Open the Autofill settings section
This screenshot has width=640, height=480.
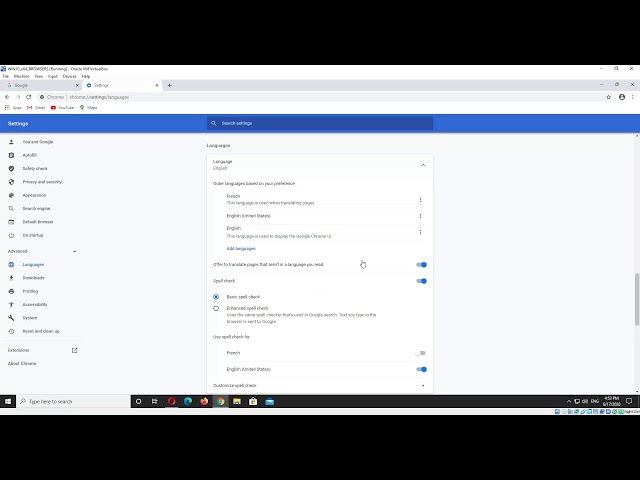tap(29, 155)
